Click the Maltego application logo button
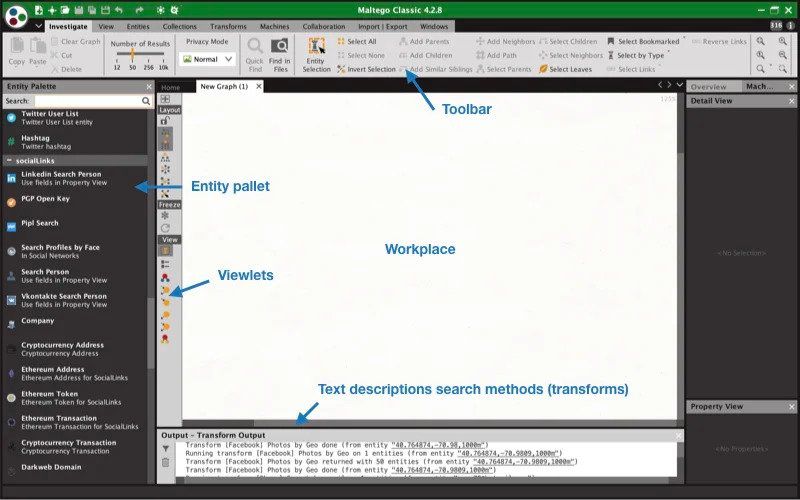The height and width of the screenshot is (500, 800). [x=15, y=16]
